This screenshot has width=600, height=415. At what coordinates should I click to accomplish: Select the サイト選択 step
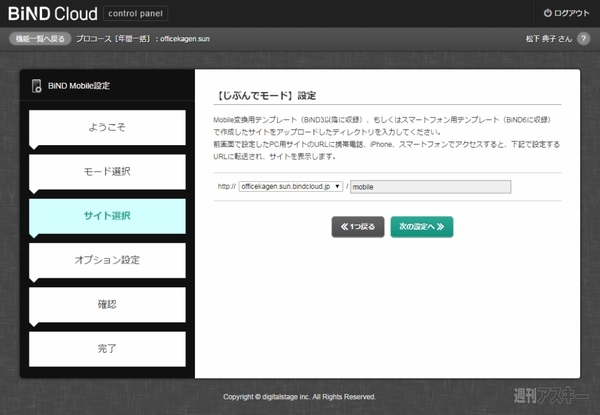click(x=107, y=216)
